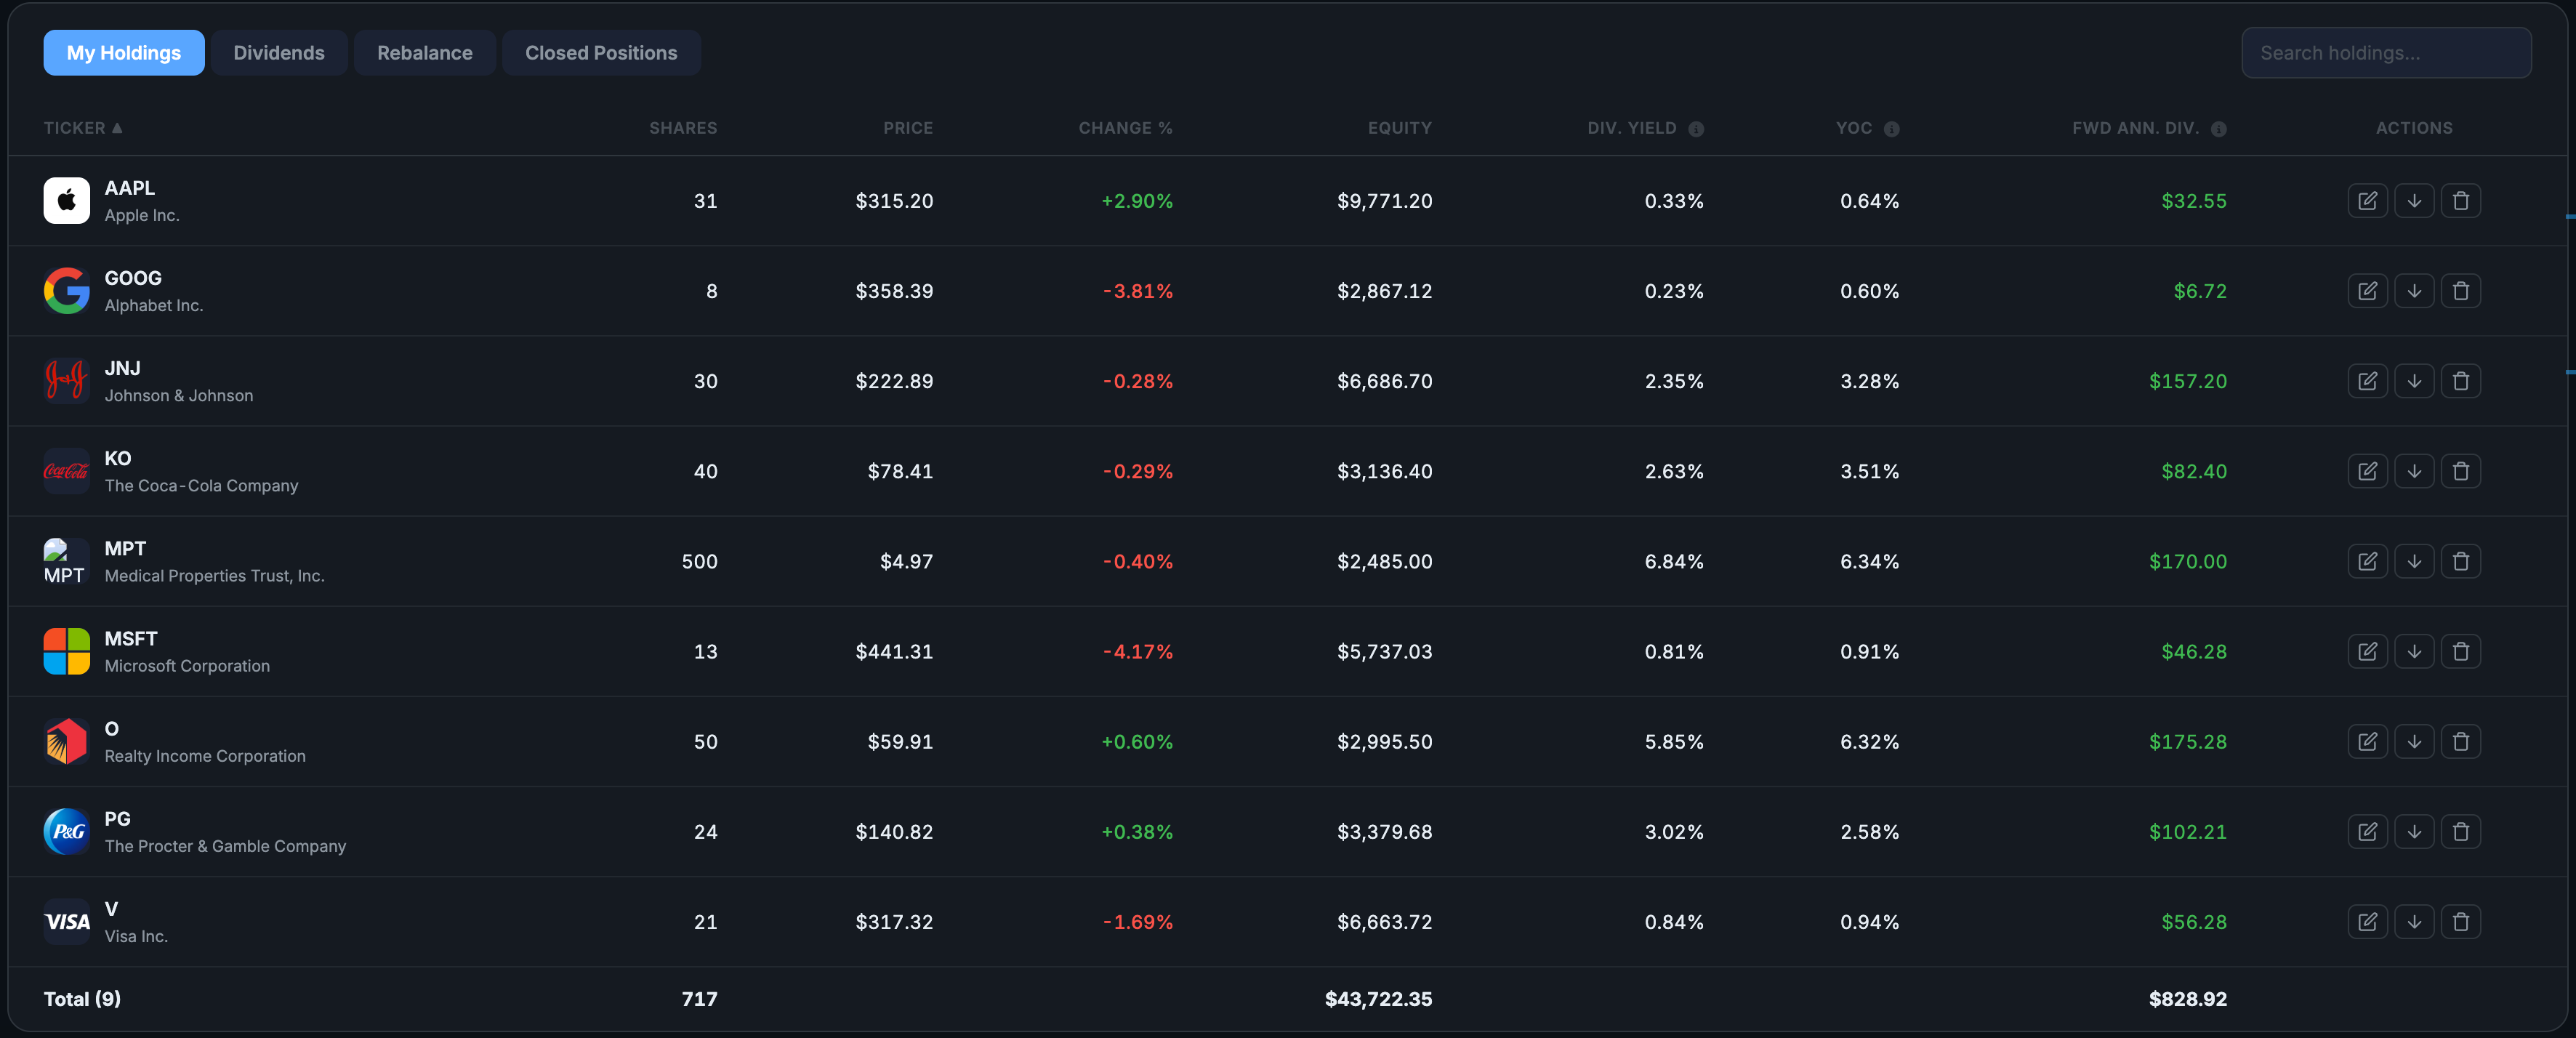
Task: Click the Coca-Cola logo
Action: 67,471
